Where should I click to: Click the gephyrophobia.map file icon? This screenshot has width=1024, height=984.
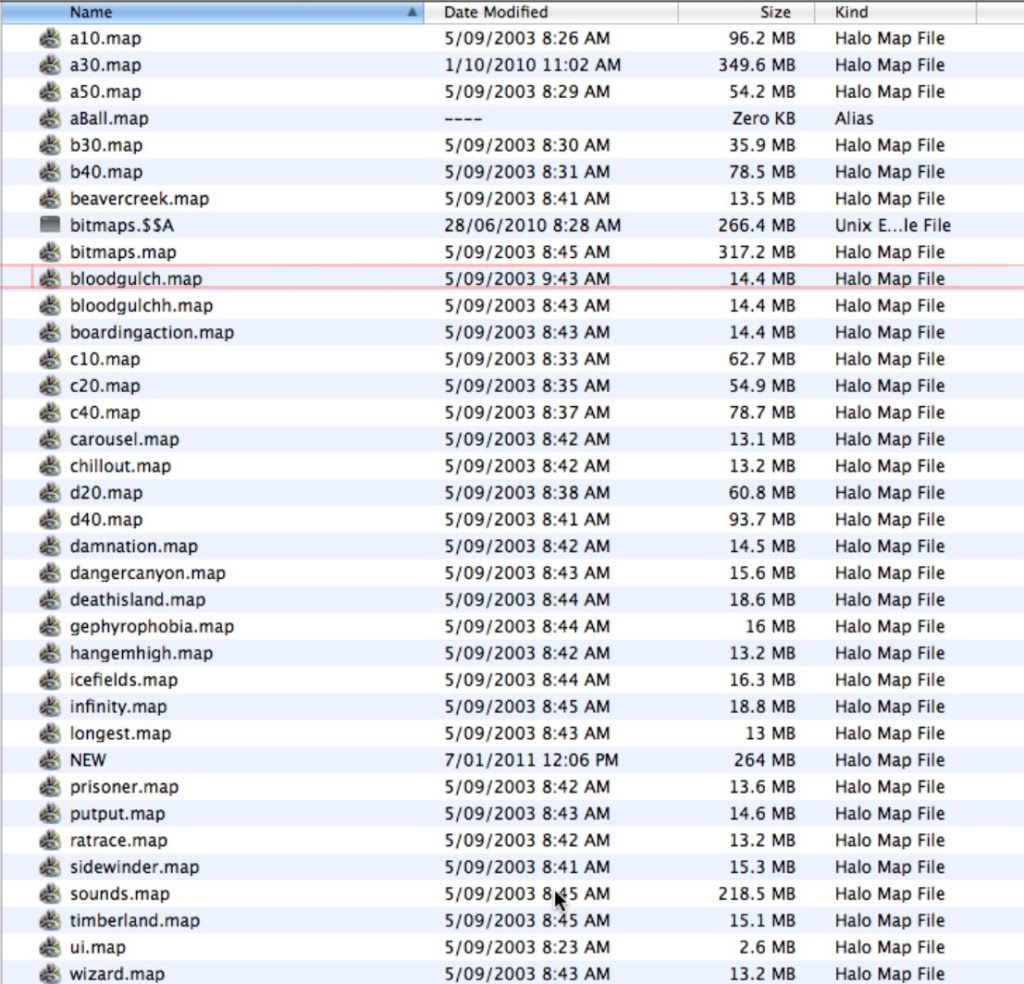pos(50,627)
